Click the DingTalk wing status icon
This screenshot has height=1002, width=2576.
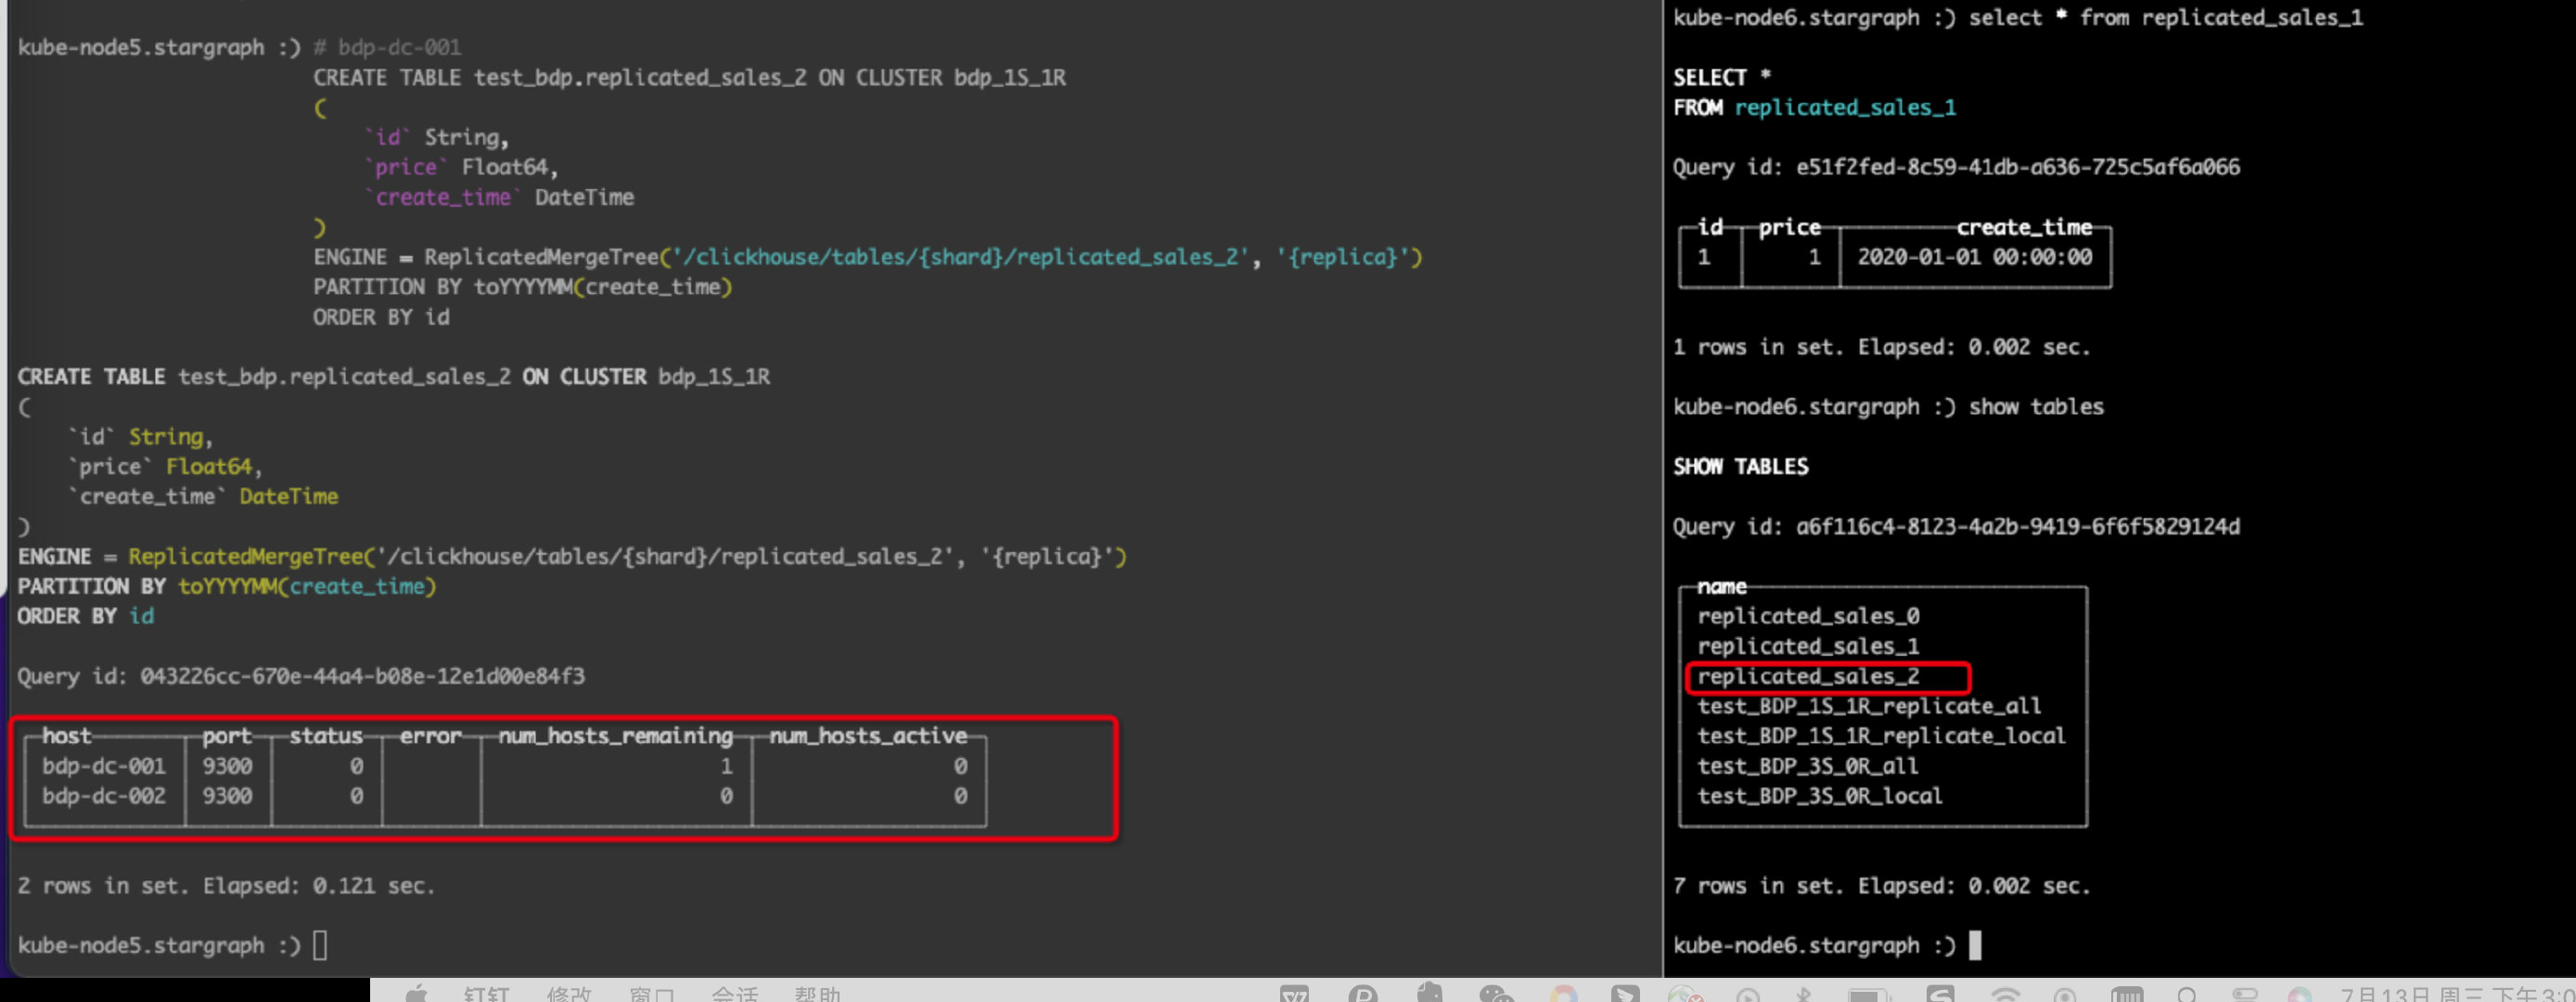(x=1625, y=994)
